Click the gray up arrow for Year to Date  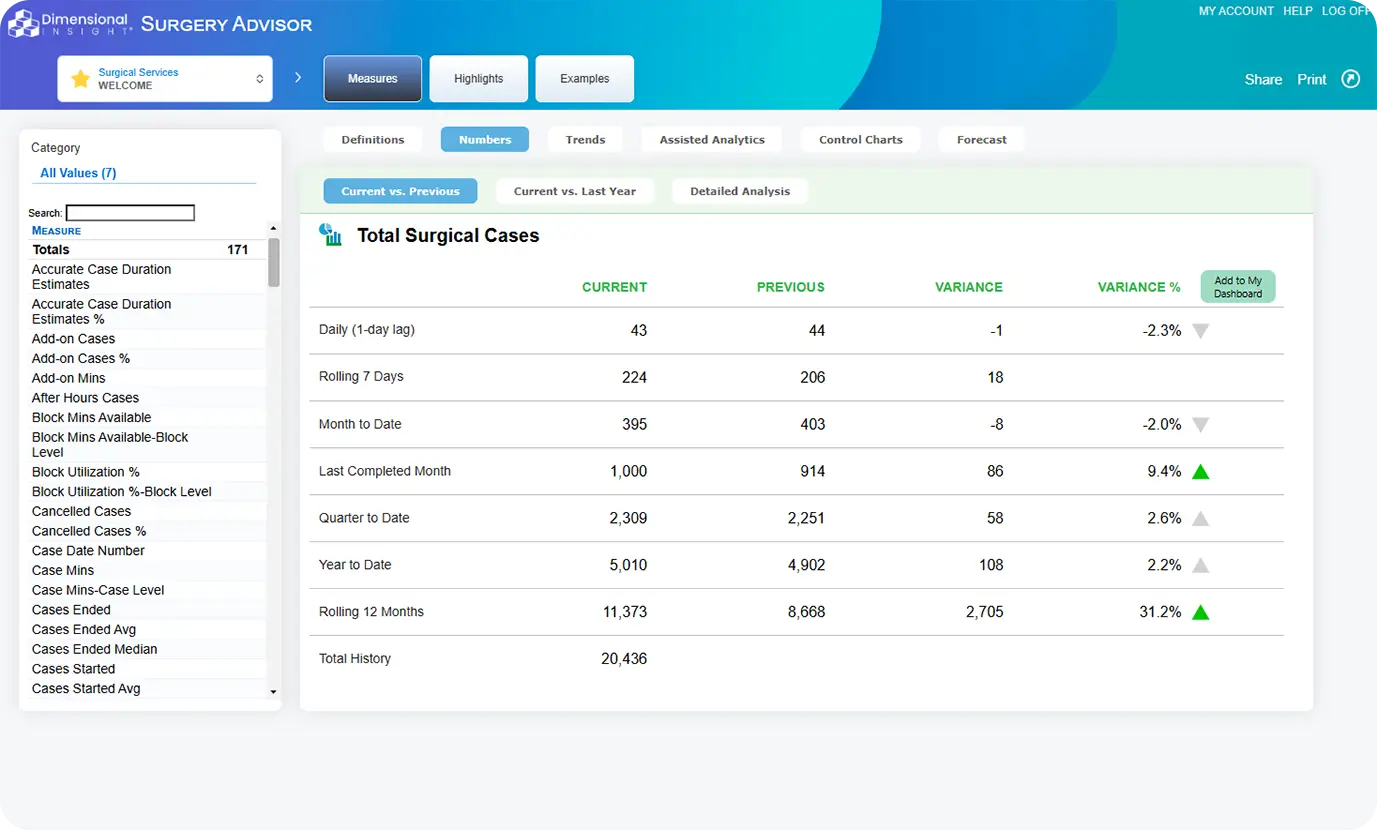click(x=1201, y=565)
